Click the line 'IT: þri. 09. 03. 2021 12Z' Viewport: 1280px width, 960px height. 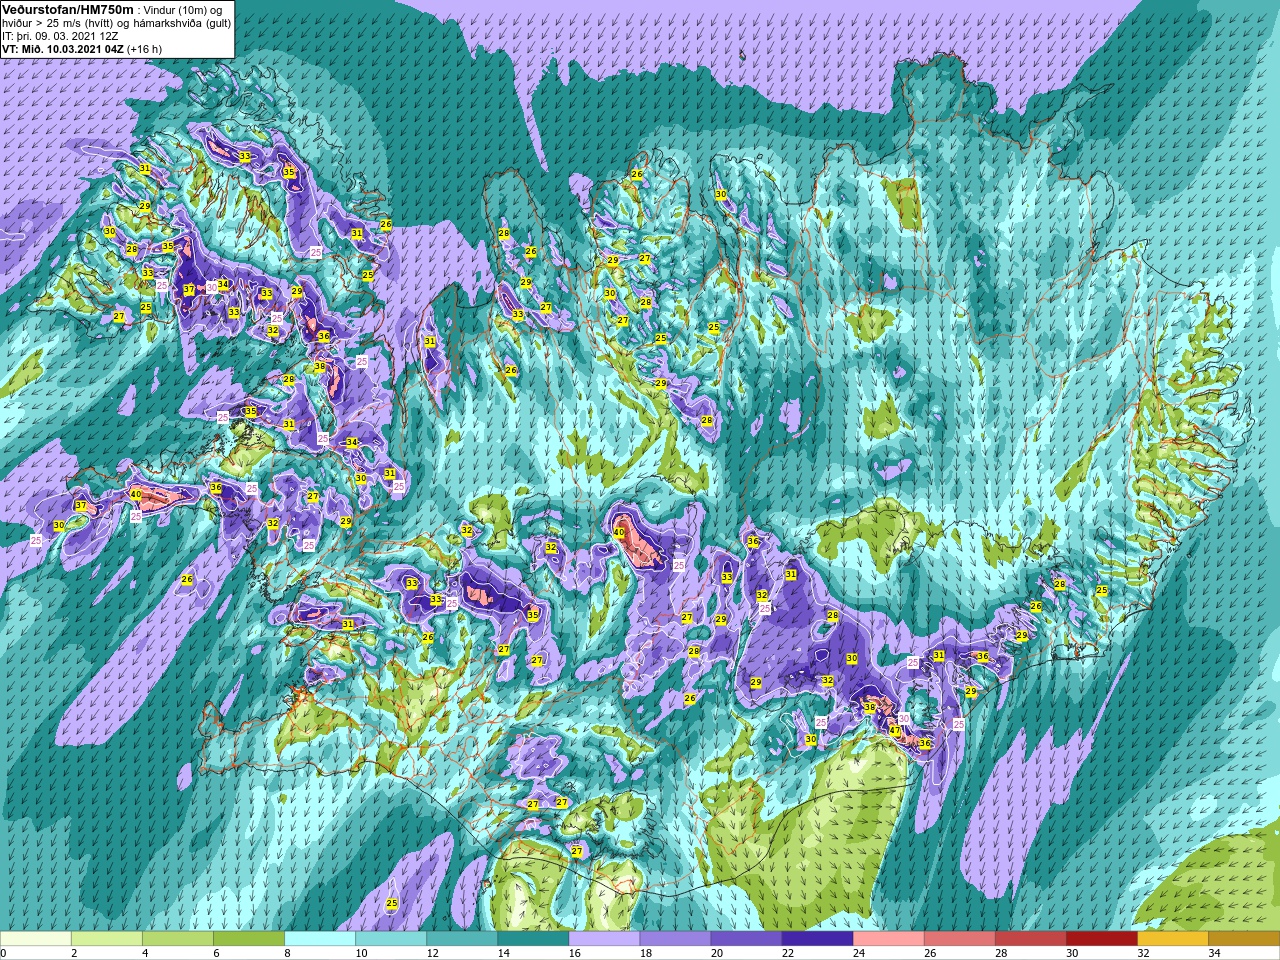[61, 35]
